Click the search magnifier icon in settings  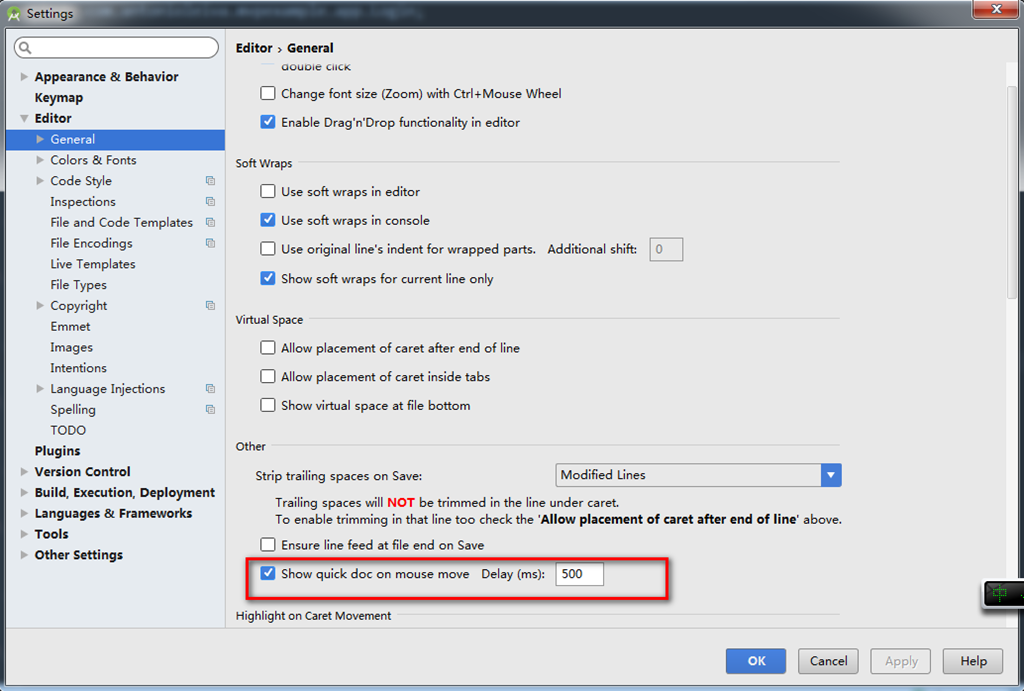pyautogui.click(x=26, y=48)
